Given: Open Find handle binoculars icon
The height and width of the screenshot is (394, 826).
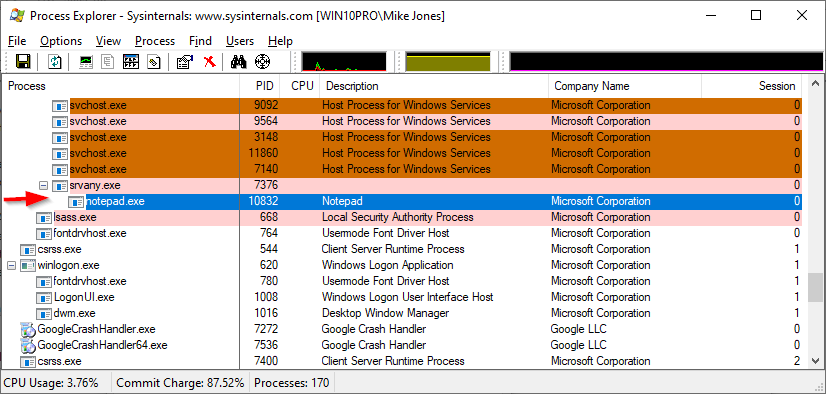Looking at the screenshot, I should 239,62.
